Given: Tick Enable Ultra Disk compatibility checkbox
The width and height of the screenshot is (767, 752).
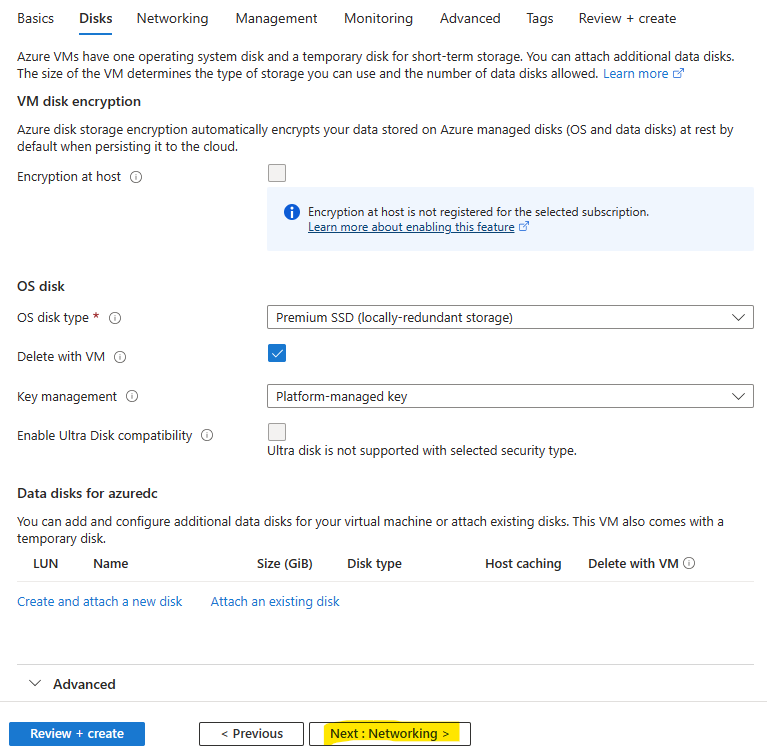Looking at the screenshot, I should point(277,432).
